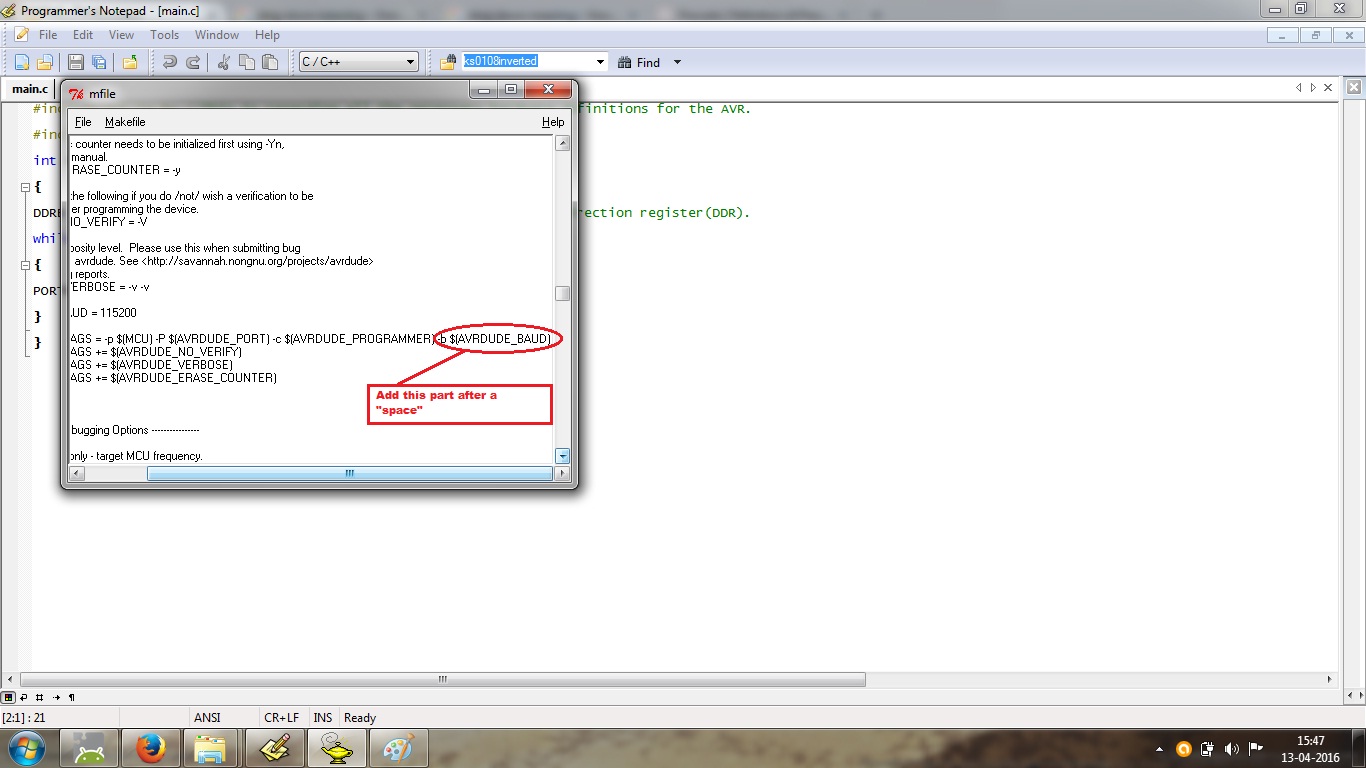Create a new file

[21, 61]
